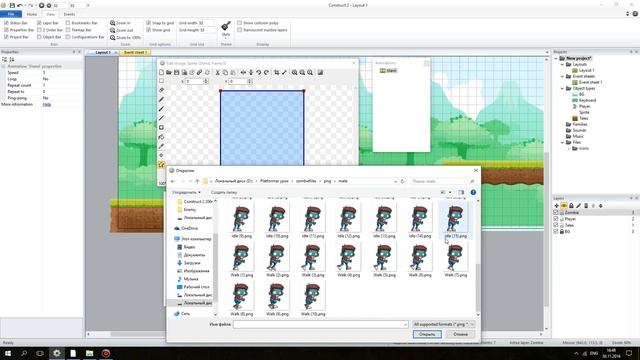640x360 pixels.
Task: Click Zoom in button in ribbon
Action: 120,23
